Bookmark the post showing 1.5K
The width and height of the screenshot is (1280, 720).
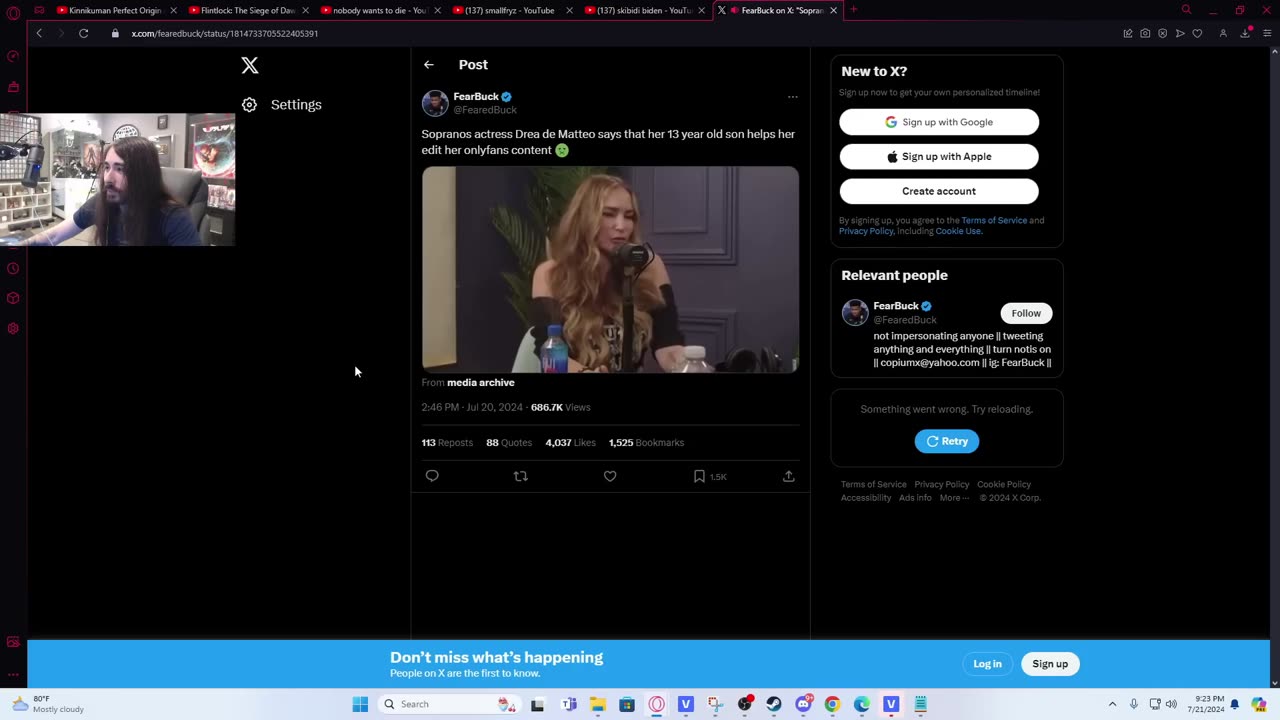710,476
